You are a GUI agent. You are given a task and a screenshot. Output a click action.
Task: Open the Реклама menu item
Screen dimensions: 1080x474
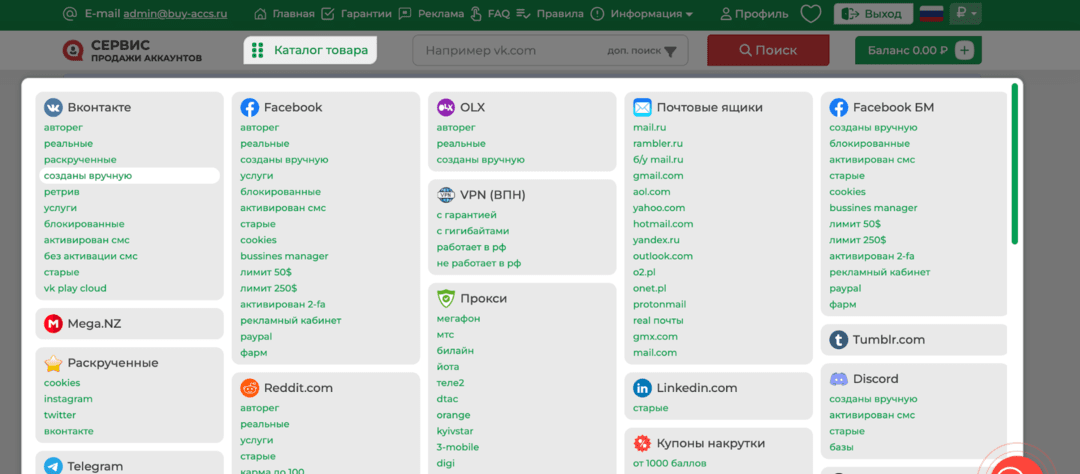[x=441, y=14]
